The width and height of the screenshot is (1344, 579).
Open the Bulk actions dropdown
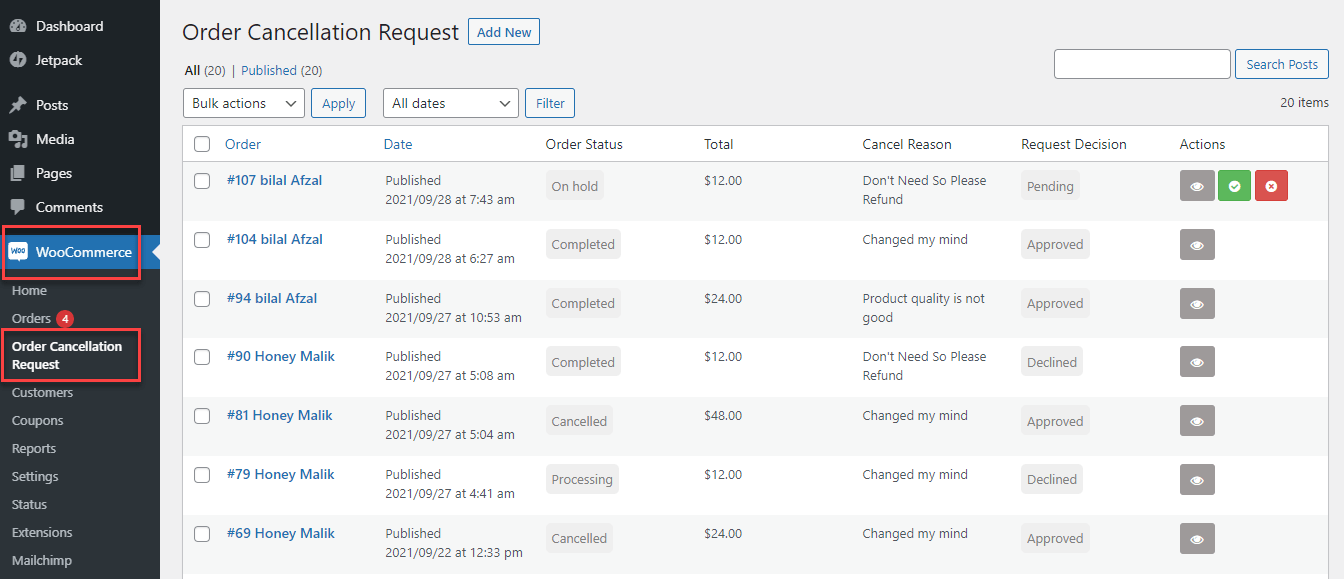[244, 103]
